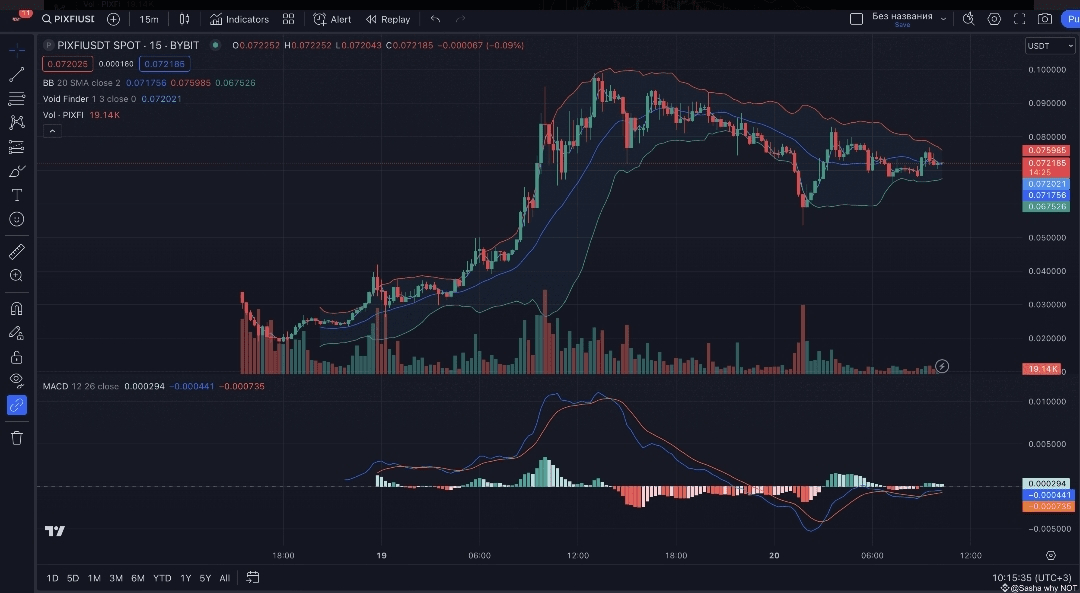Open the candlestick chart type menu
This screenshot has height=593, width=1080.
click(185, 19)
